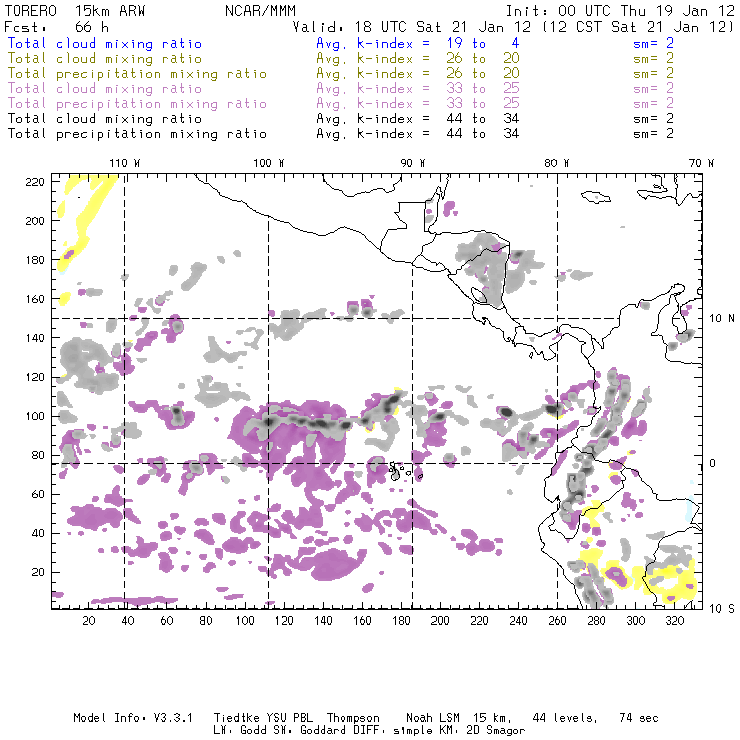740x740 pixels.
Task: Click the '80' value on the vertical axis
Action: 38,455
